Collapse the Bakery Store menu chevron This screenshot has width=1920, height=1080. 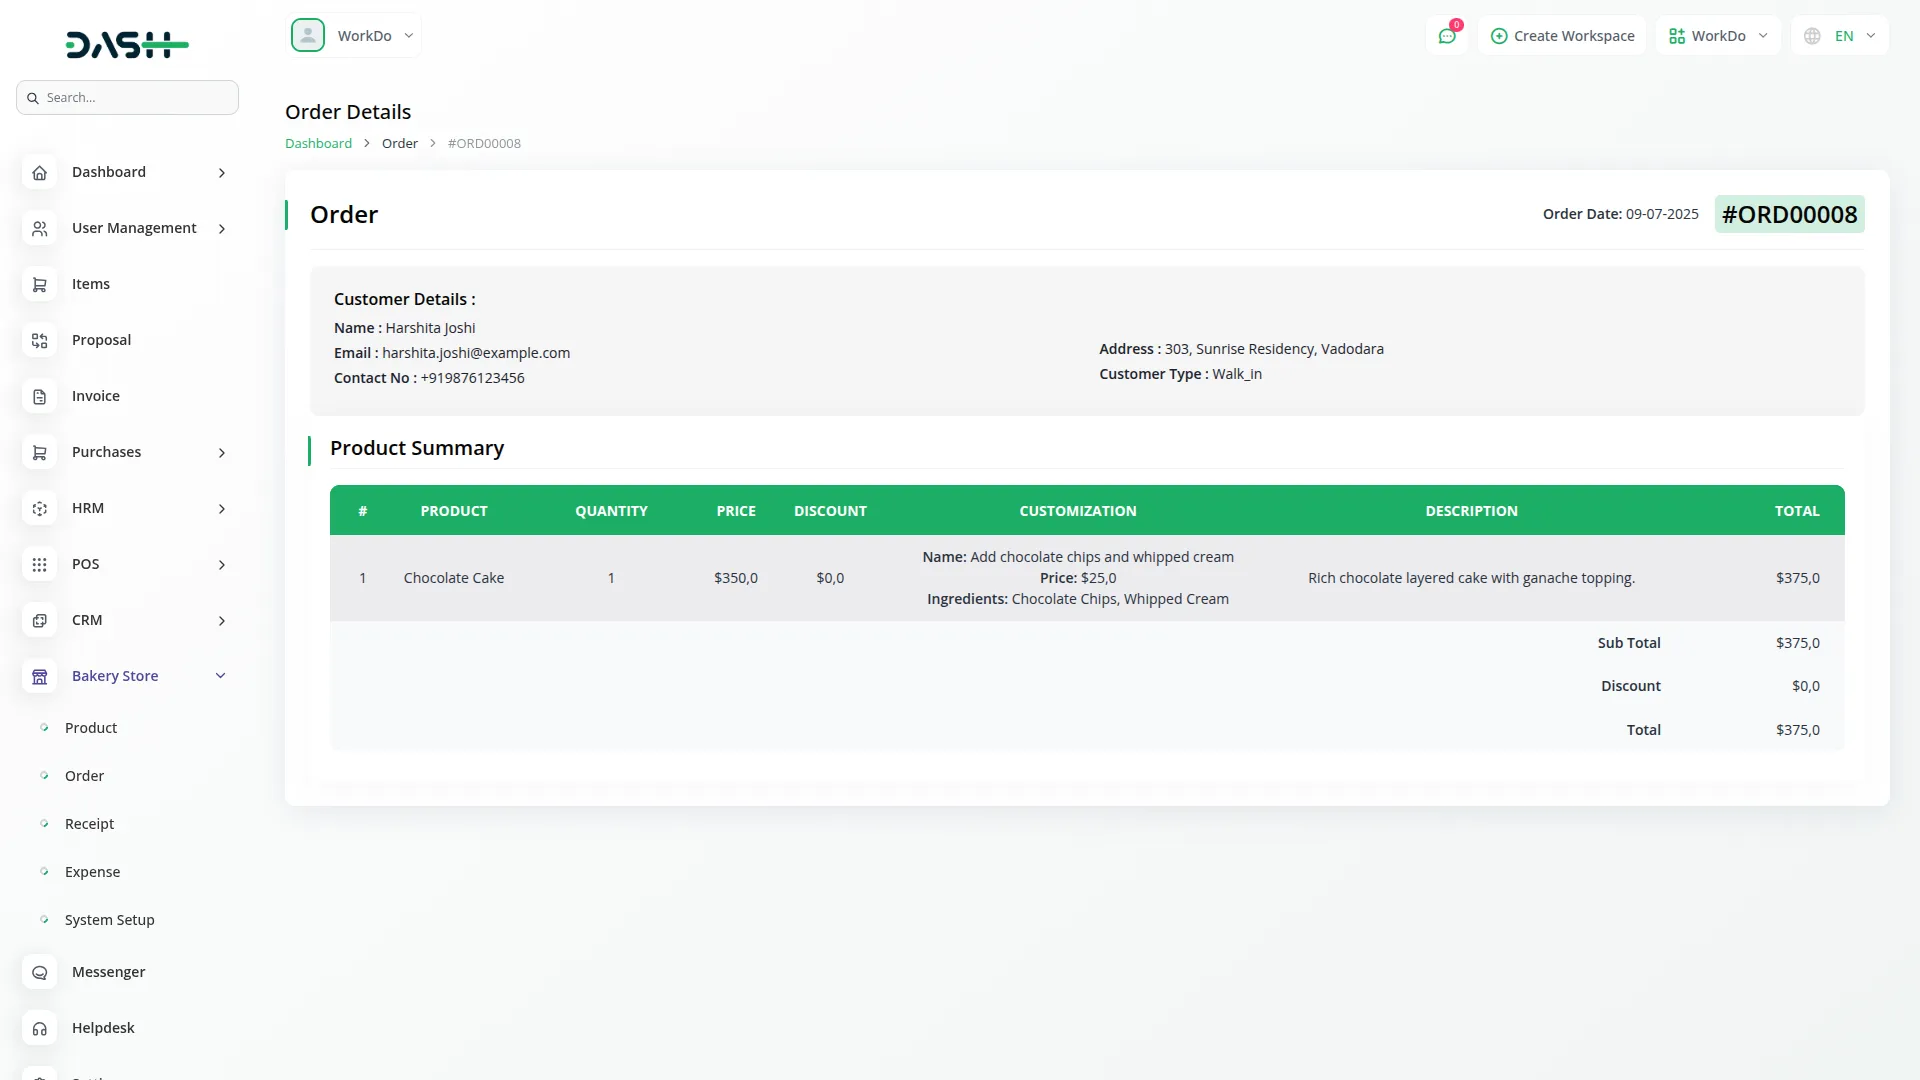click(x=221, y=676)
